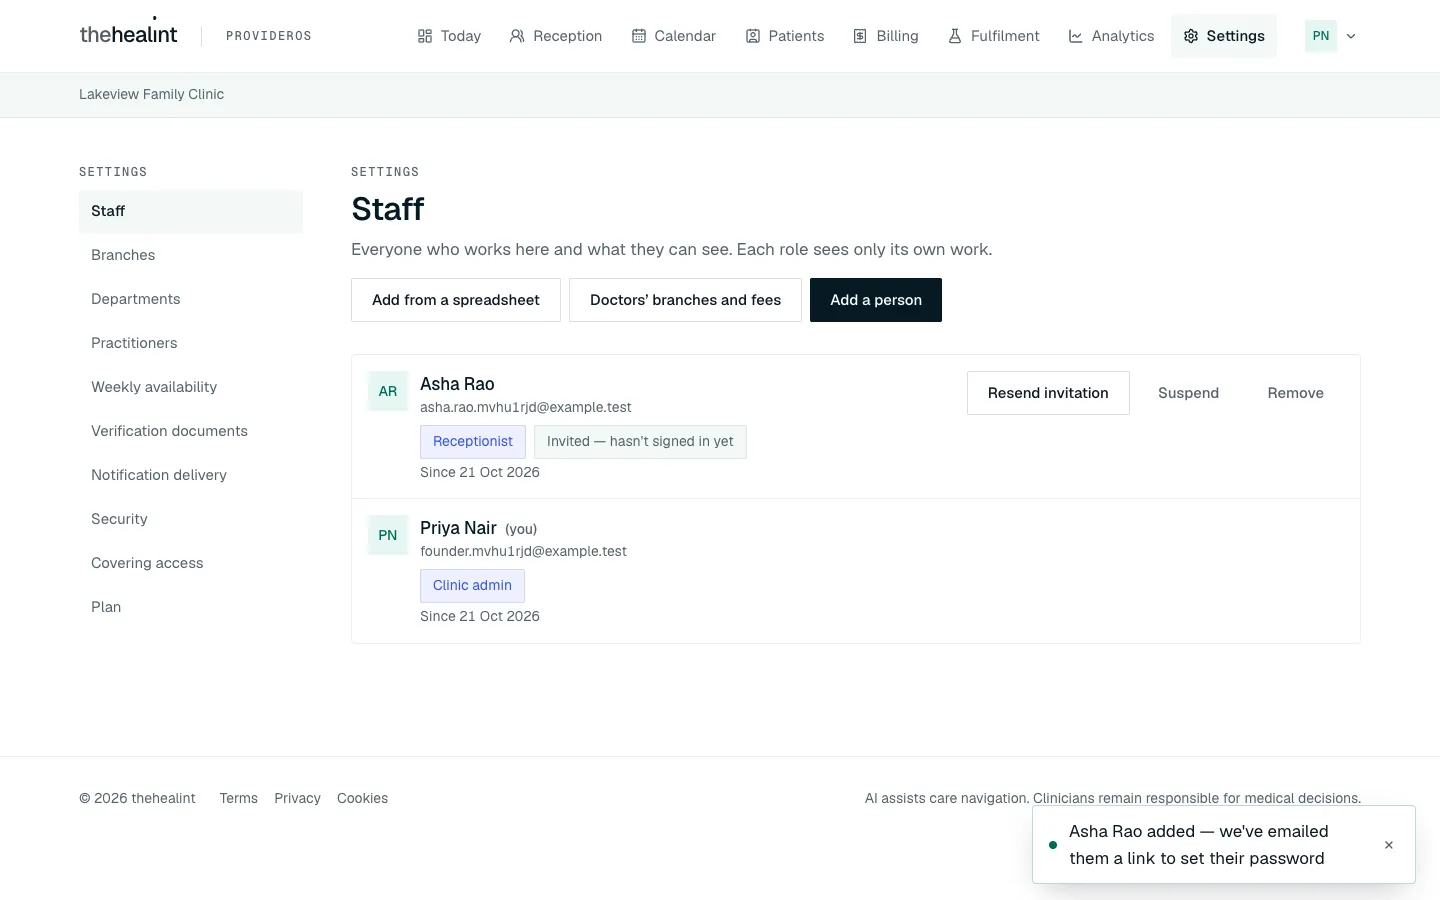Click the PN user avatar in header
This screenshot has height=900, width=1440.
pyautogui.click(x=1321, y=36)
